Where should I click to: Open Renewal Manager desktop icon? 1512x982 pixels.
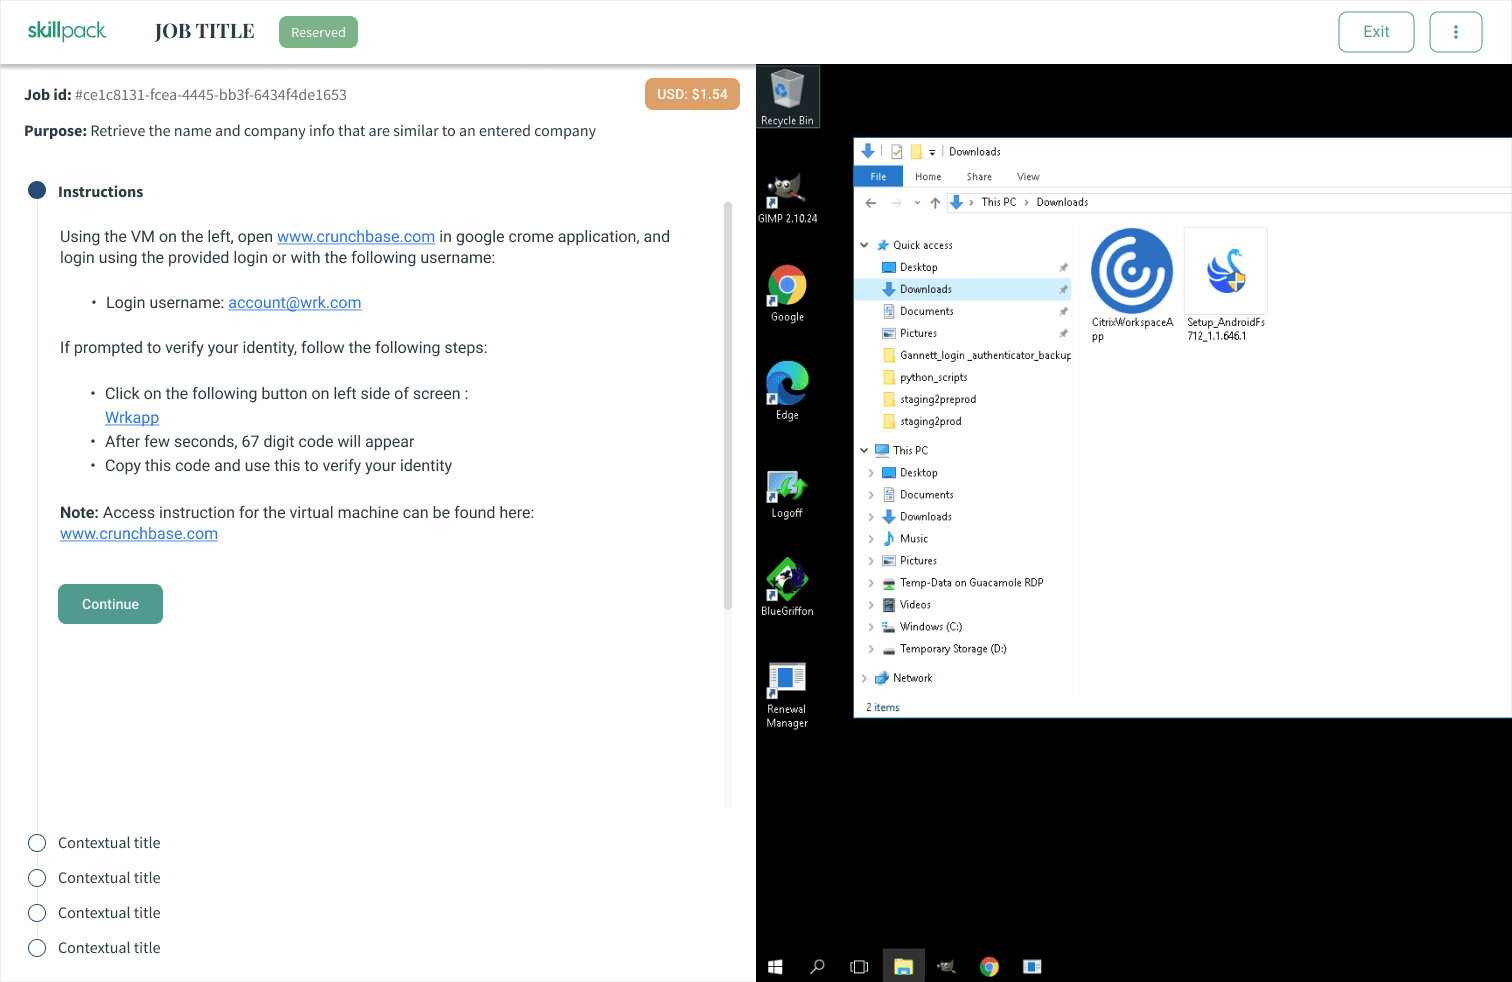coord(787,694)
